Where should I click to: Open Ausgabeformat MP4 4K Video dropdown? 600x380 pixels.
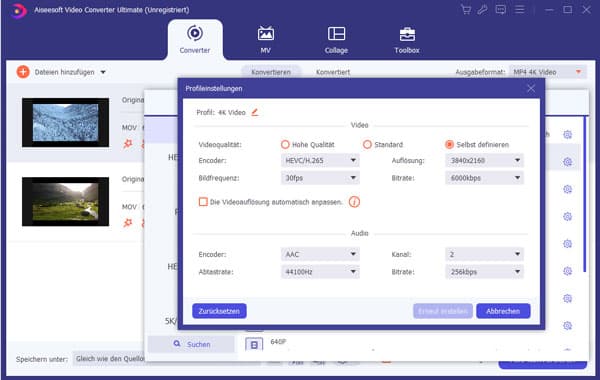click(547, 72)
